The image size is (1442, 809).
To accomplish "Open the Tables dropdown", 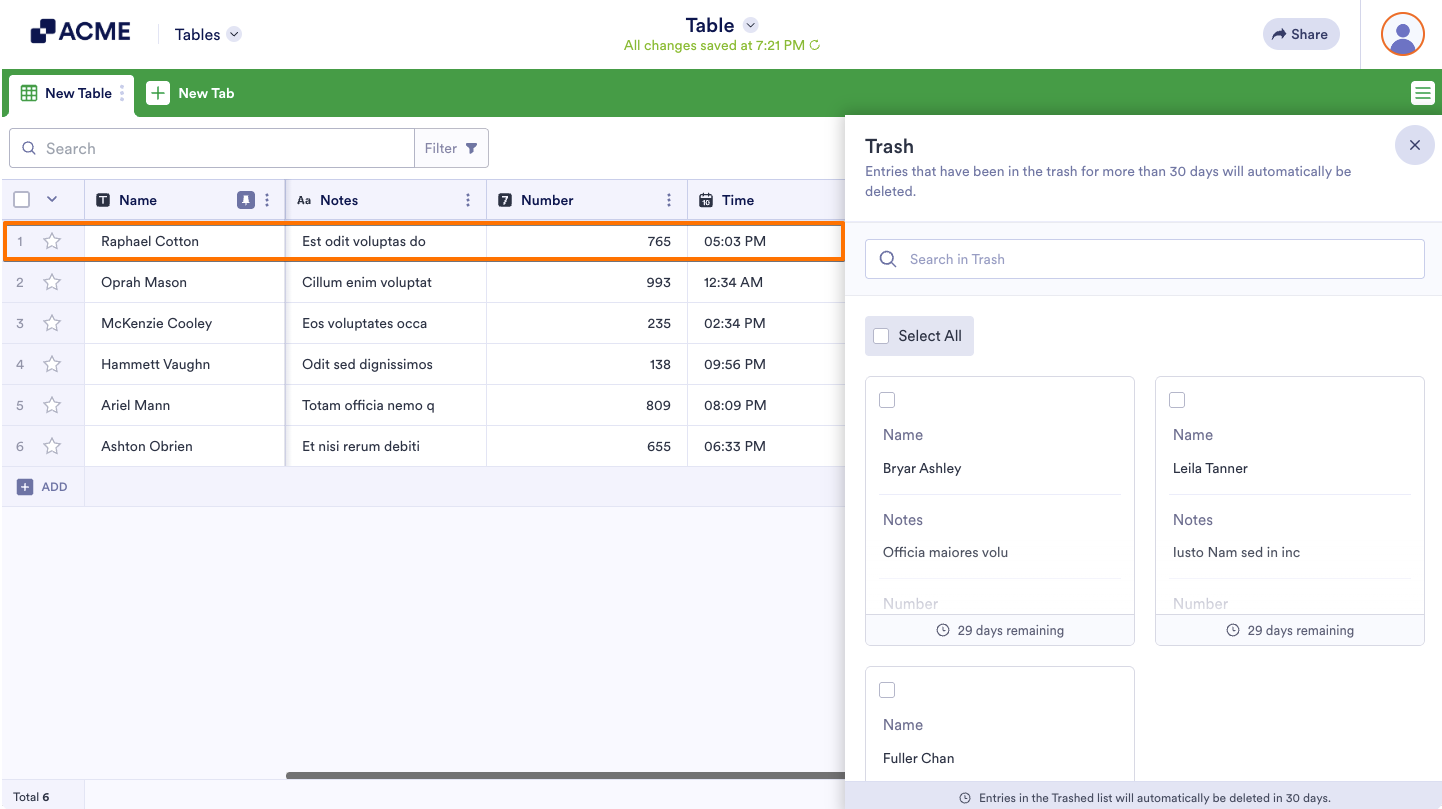I will 208,34.
